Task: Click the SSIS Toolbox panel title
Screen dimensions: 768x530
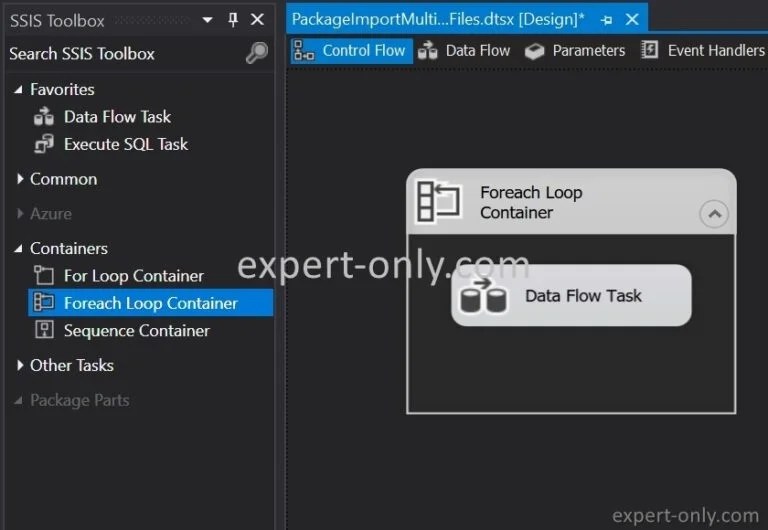Action: coord(57,21)
